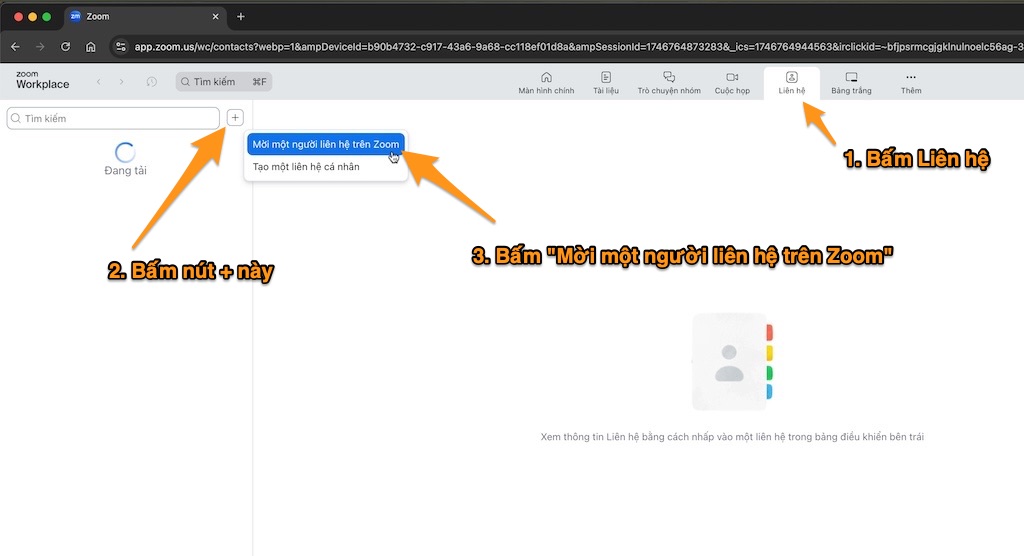Viewport: 1024px width, 556px height.
Task: Go to the Cuộc họp meetings tab
Action: pos(732,83)
